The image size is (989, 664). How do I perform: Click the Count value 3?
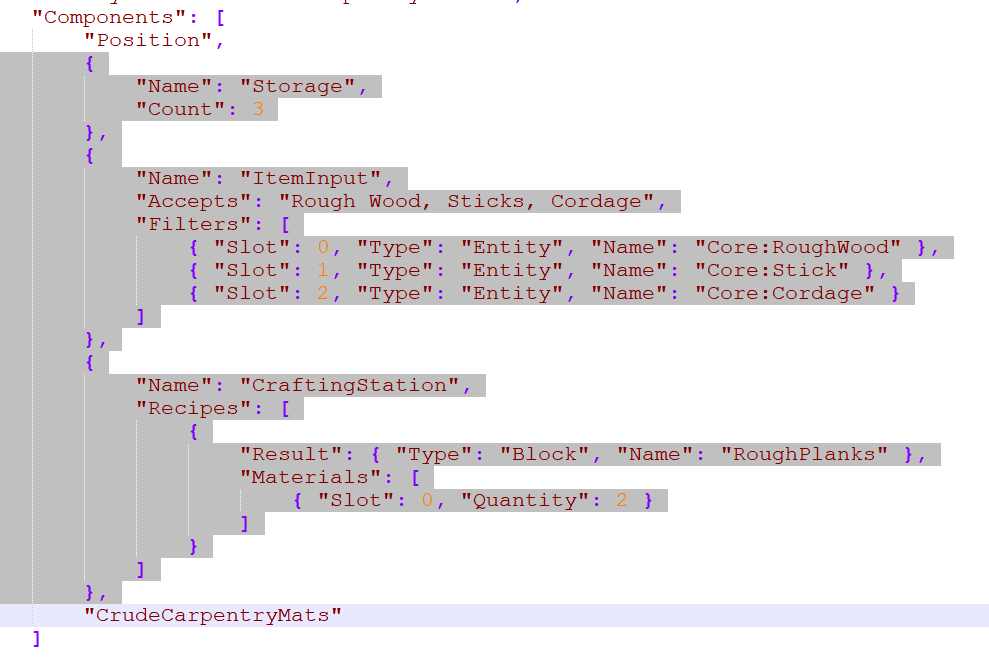258,109
